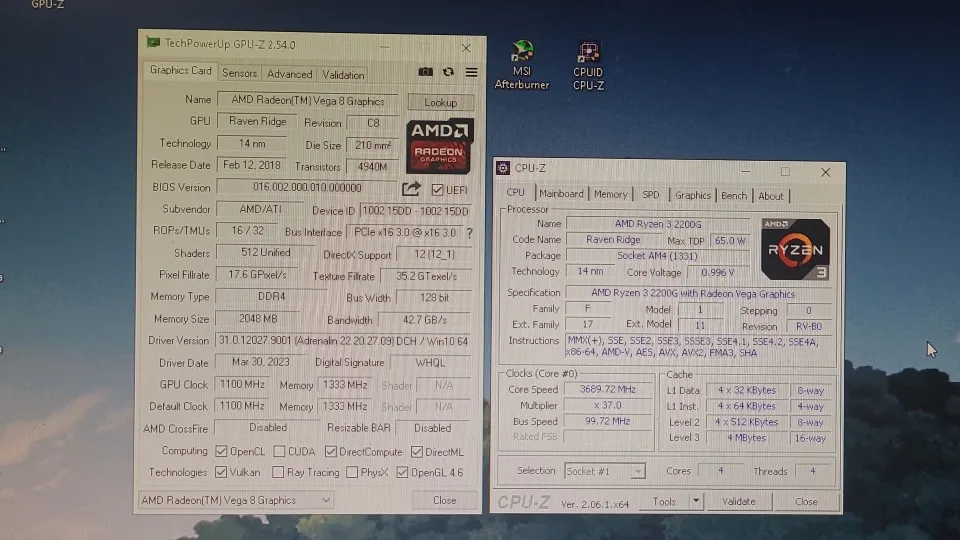Image resolution: width=960 pixels, height=540 pixels.
Task: Toggle the DirectML checkbox
Action: pyautogui.click(x=417, y=452)
